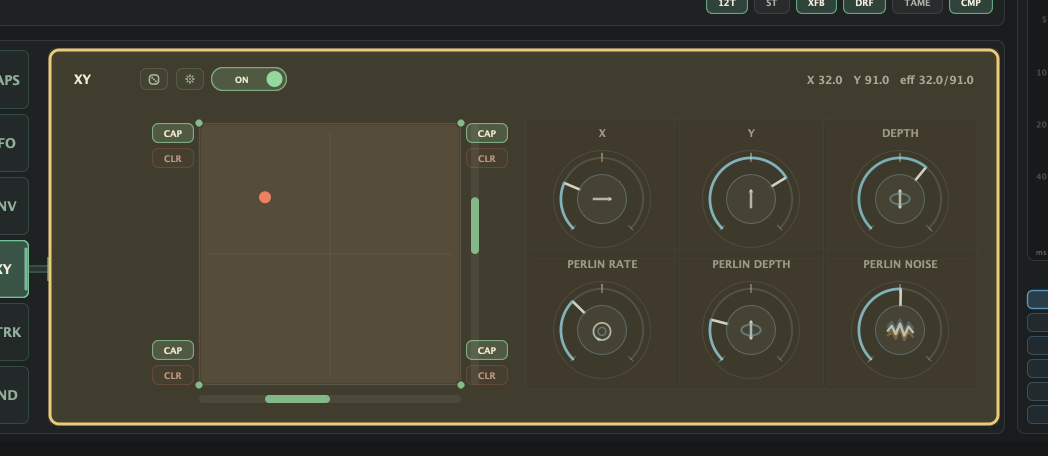Enable the TAME button
The width and height of the screenshot is (1048, 456).
[917, 4]
